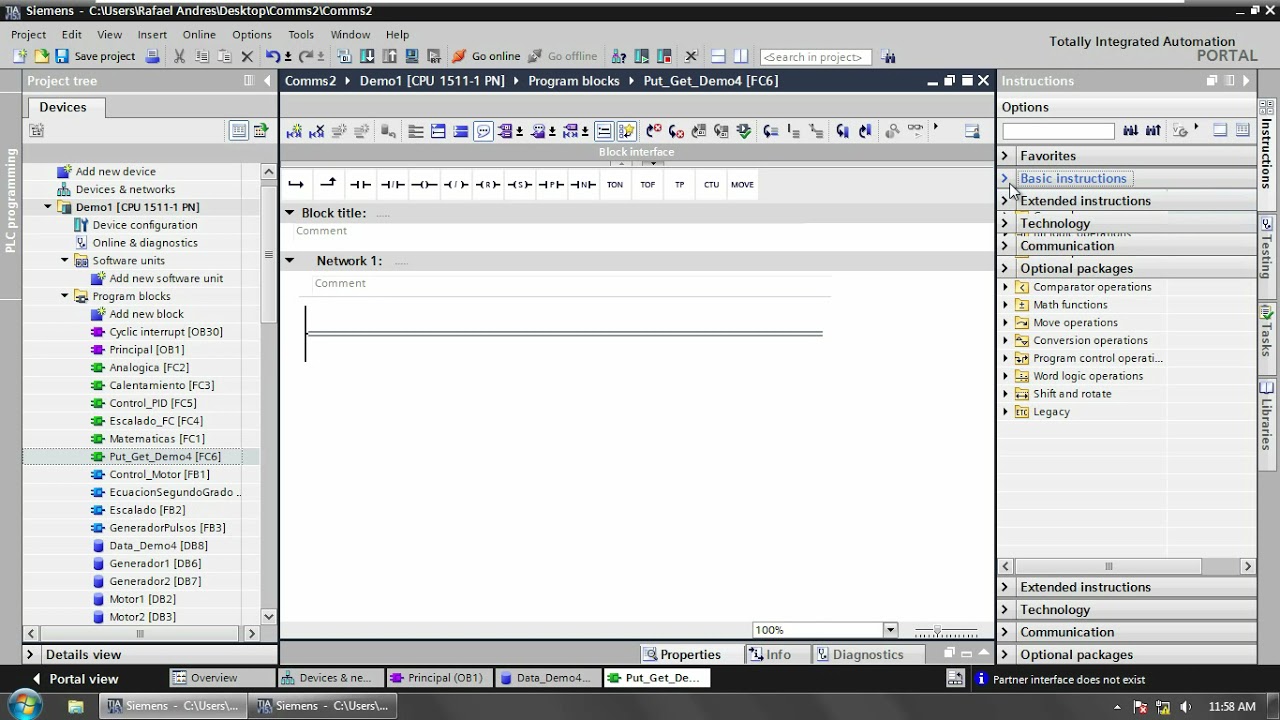The height and width of the screenshot is (720, 1280).
Task: Insert normally open contact from favorites
Action: click(x=360, y=185)
